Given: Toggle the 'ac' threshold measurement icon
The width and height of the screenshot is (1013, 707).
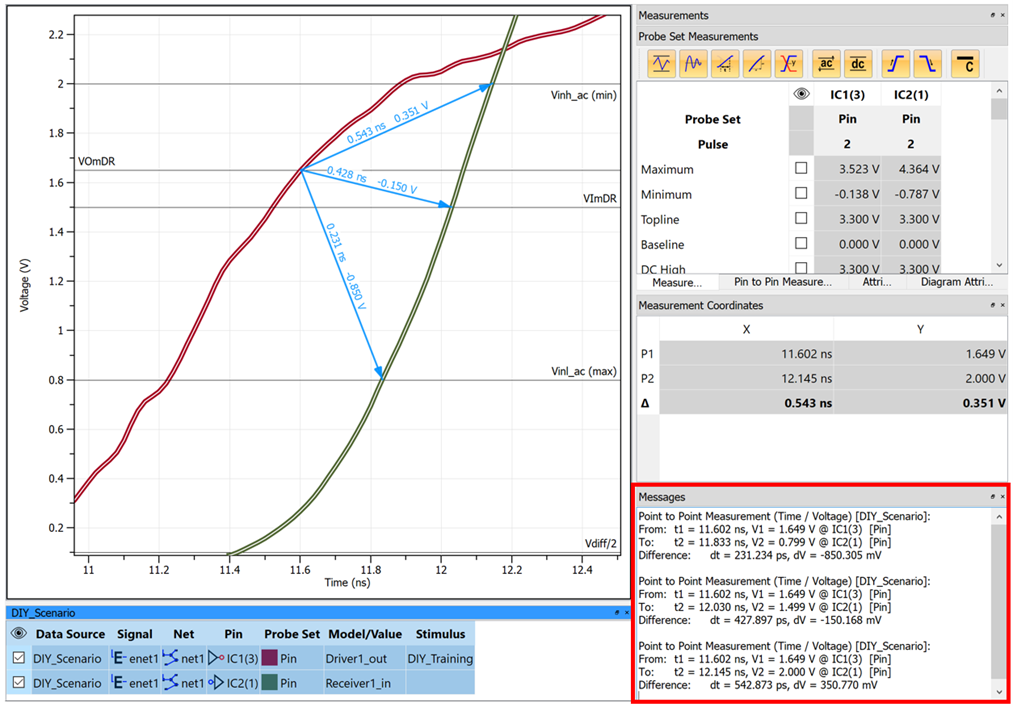Looking at the screenshot, I should coord(826,64).
